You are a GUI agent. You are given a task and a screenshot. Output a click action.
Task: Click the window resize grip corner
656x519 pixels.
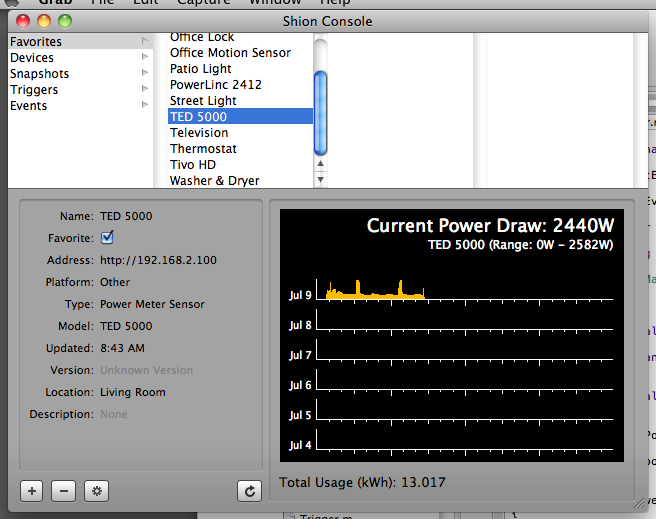pyautogui.click(x=640, y=504)
